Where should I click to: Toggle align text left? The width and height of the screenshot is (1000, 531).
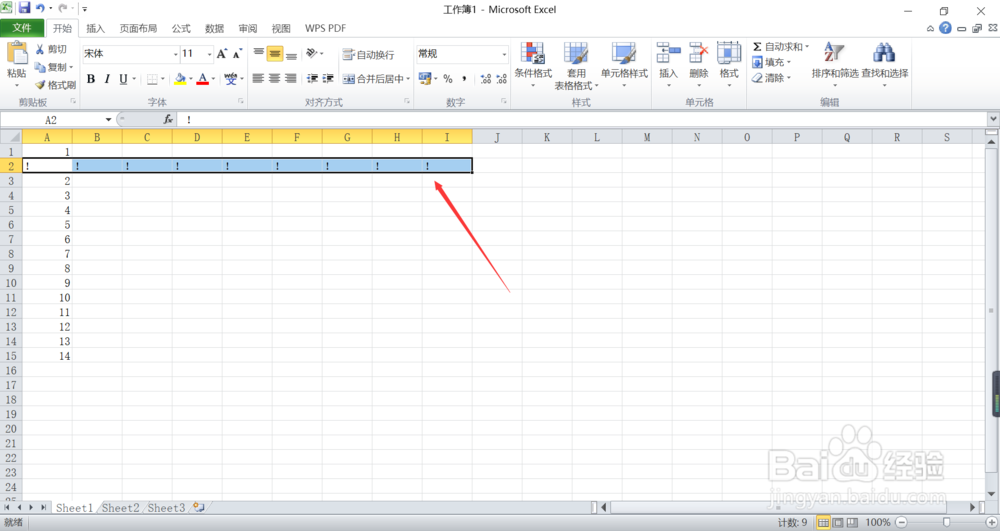[x=258, y=78]
